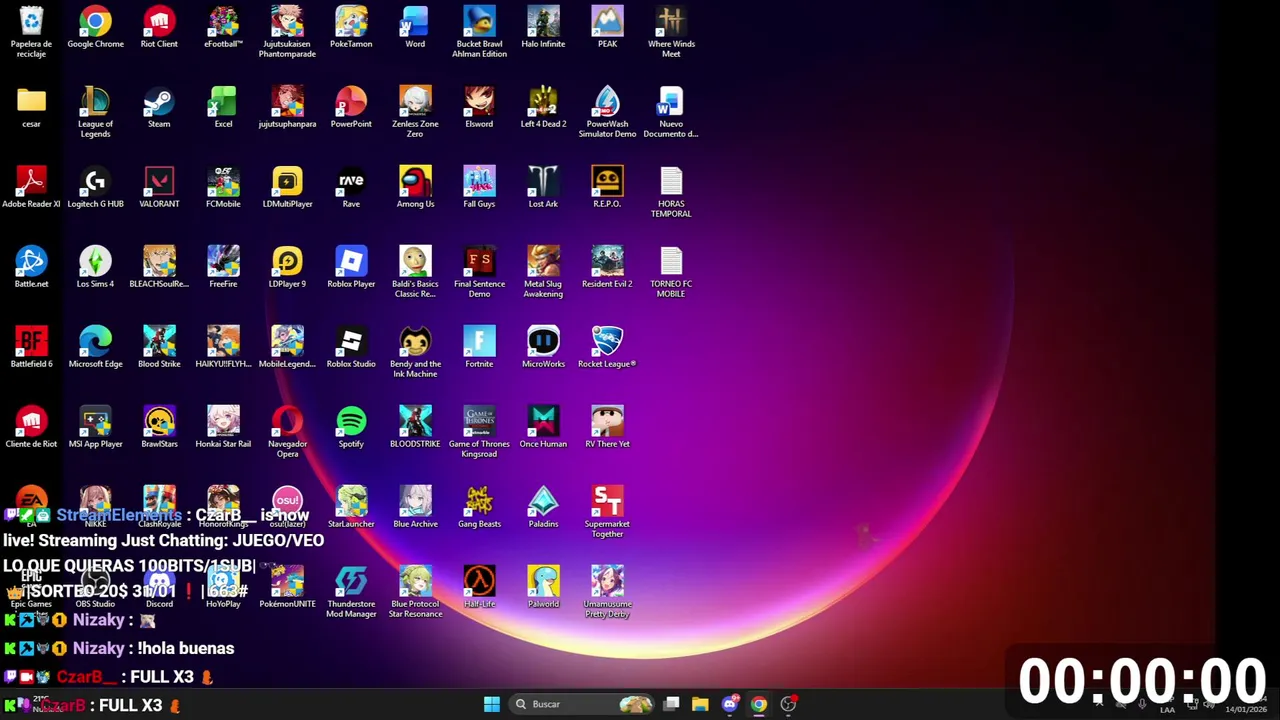Select the Palworld desktop icon
Image resolution: width=1280 pixels, height=720 pixels.
(x=543, y=587)
